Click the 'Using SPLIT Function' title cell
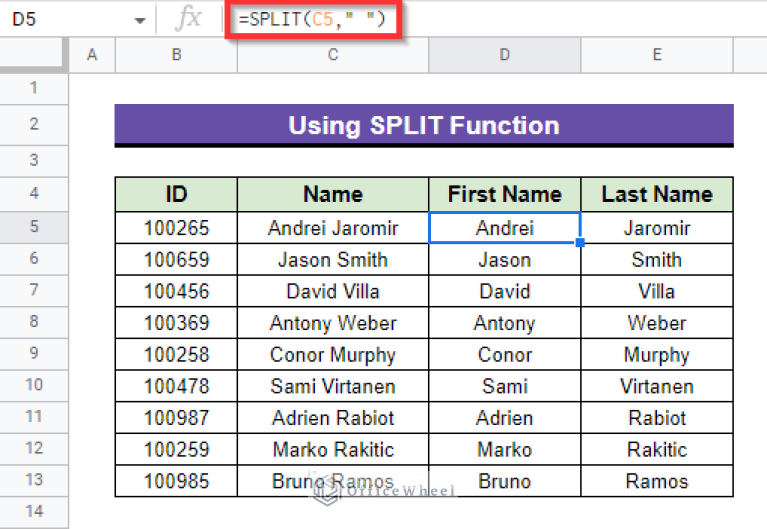The width and height of the screenshot is (767, 529). (x=423, y=125)
